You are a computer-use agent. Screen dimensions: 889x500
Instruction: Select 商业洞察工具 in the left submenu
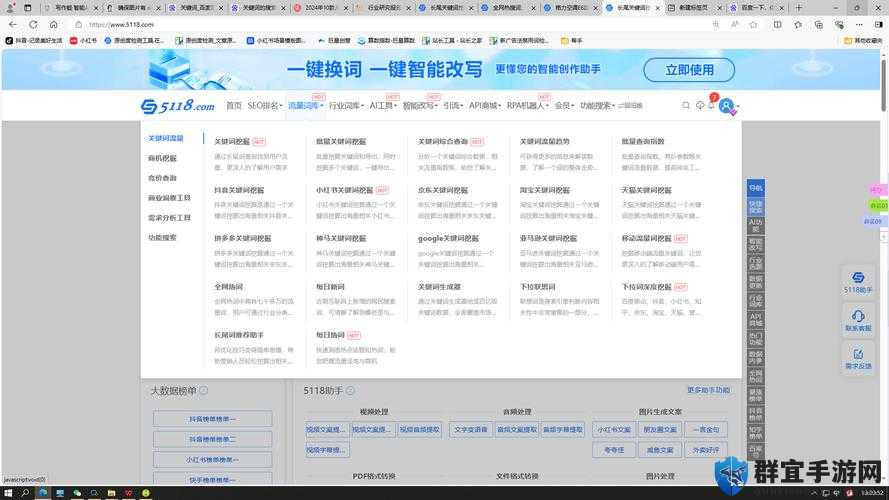tap(169, 198)
